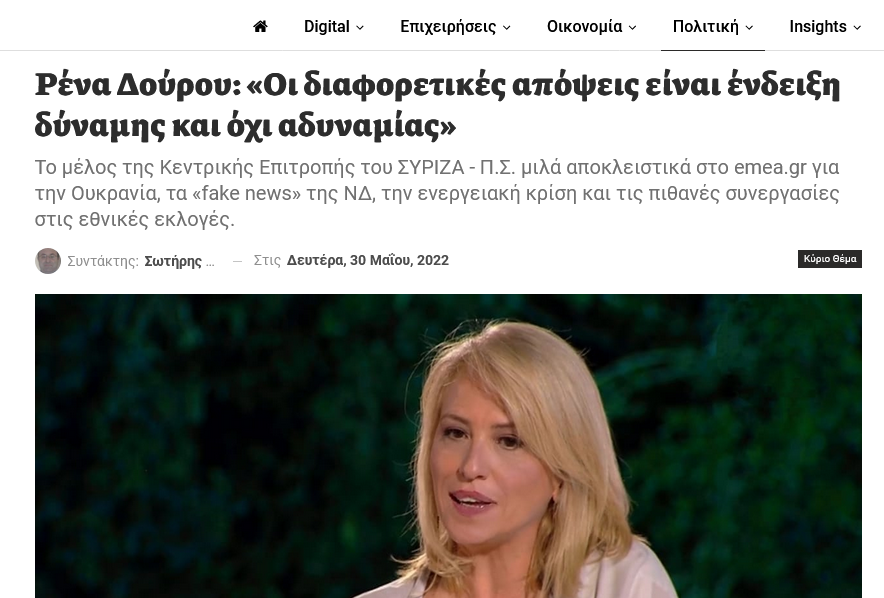Expand the Πολιτική dropdown arrow
Screen dimensions: 884x598
tap(749, 28)
